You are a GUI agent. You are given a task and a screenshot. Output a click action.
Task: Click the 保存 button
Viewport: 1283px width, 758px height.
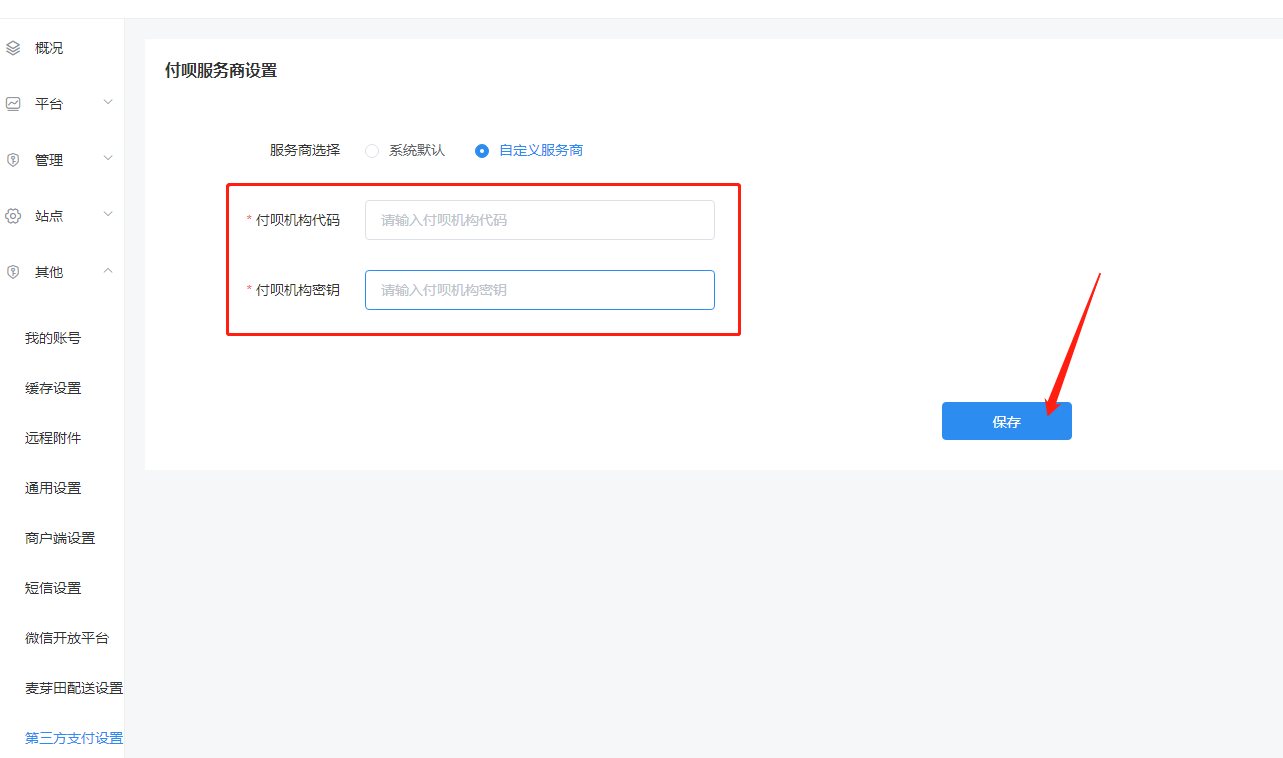1007,421
